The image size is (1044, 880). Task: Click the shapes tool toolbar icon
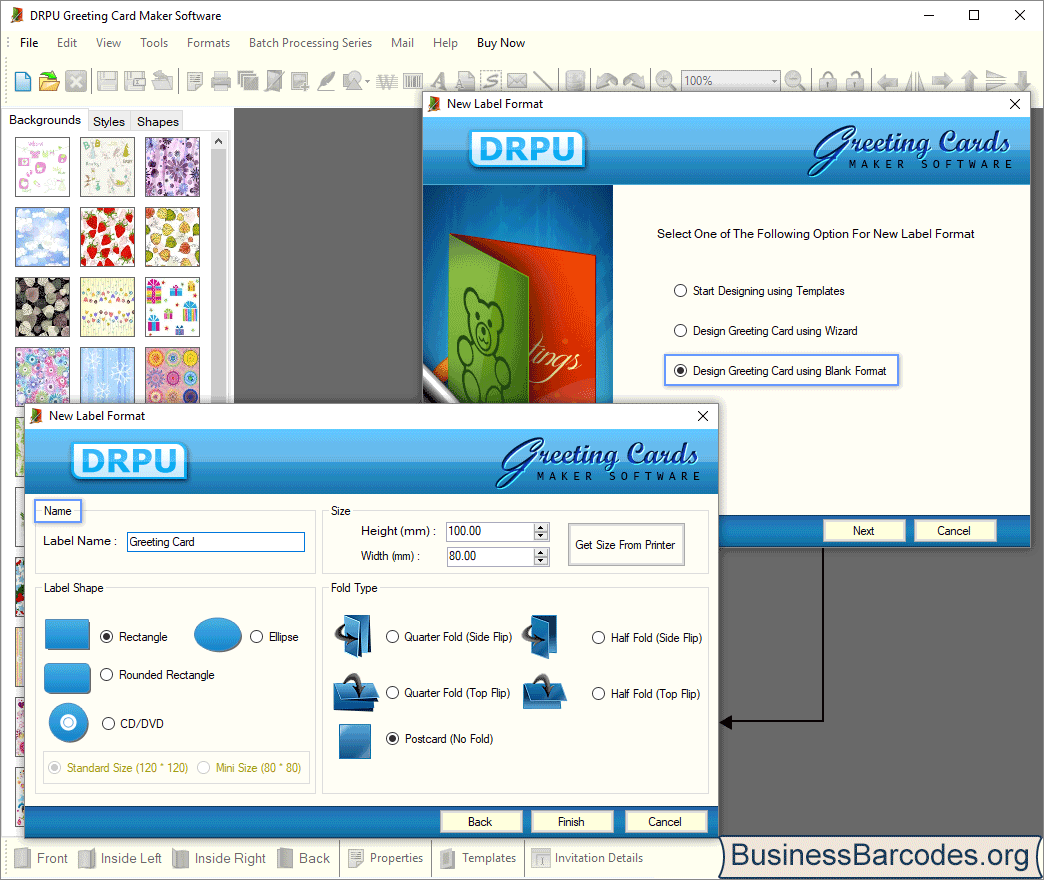click(x=352, y=81)
